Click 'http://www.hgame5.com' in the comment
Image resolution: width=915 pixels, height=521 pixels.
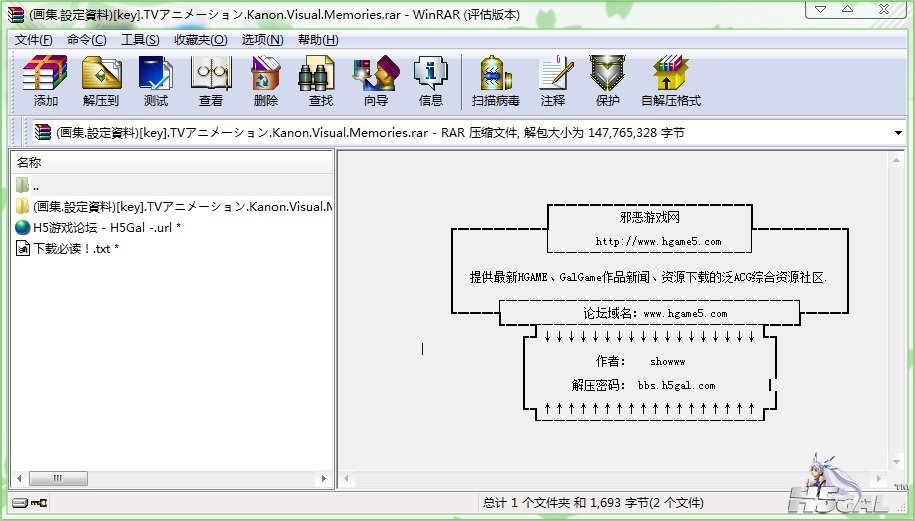658,242
